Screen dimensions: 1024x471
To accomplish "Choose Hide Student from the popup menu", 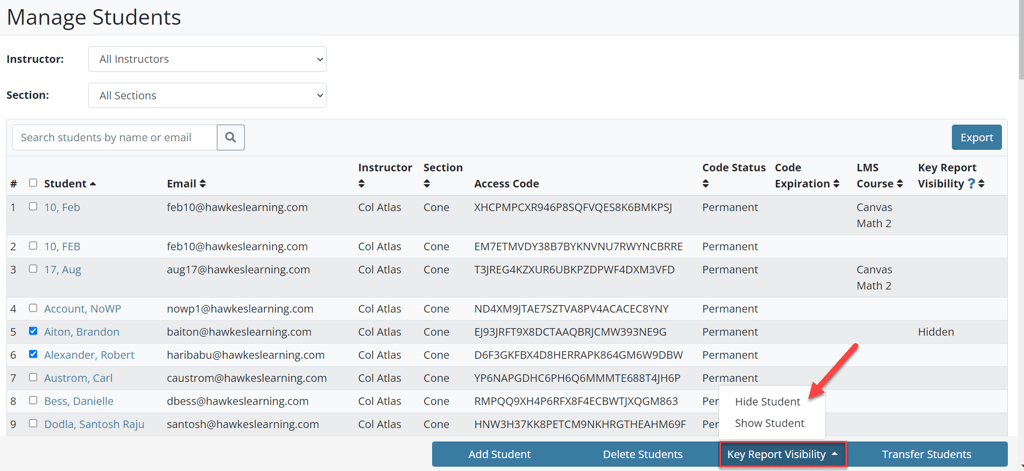I will click(767, 401).
